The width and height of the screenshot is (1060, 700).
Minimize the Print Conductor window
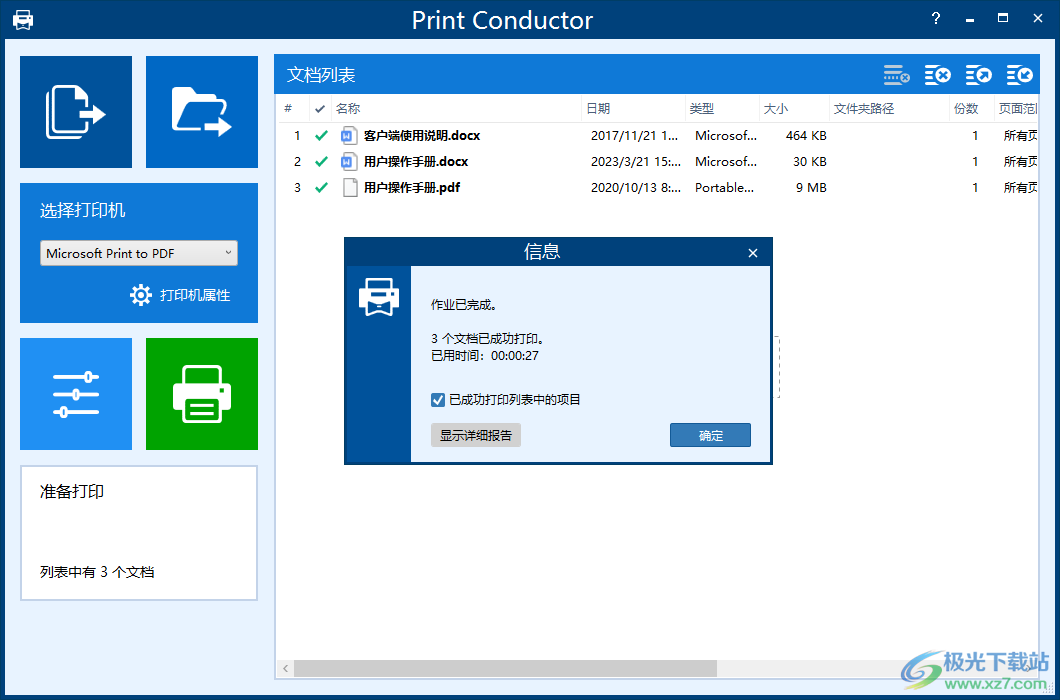click(x=970, y=19)
